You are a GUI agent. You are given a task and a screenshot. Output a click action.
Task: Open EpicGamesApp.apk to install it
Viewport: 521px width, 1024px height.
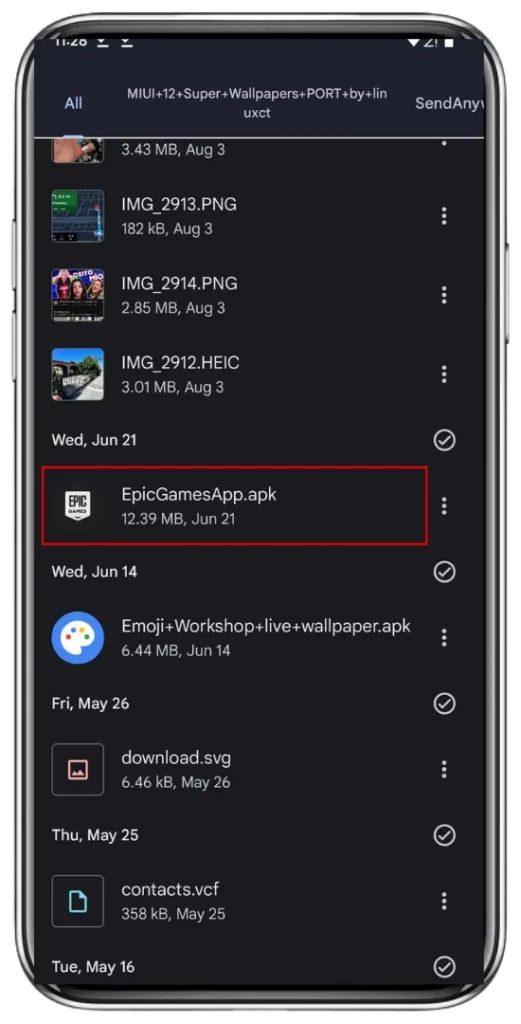[x=199, y=494]
